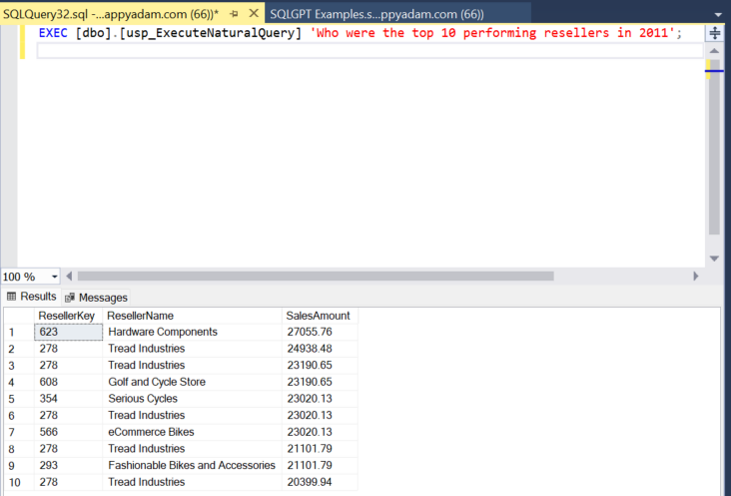Screen dimensions: 731x496
Task: Click the vertical scrollbar up arrow
Action: pos(714,50)
